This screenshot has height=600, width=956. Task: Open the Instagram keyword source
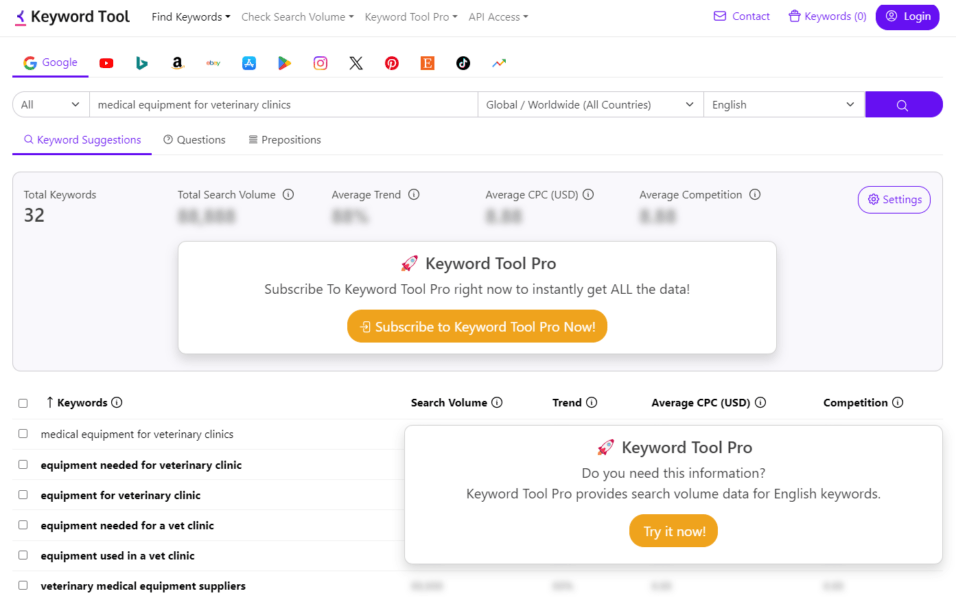(320, 62)
